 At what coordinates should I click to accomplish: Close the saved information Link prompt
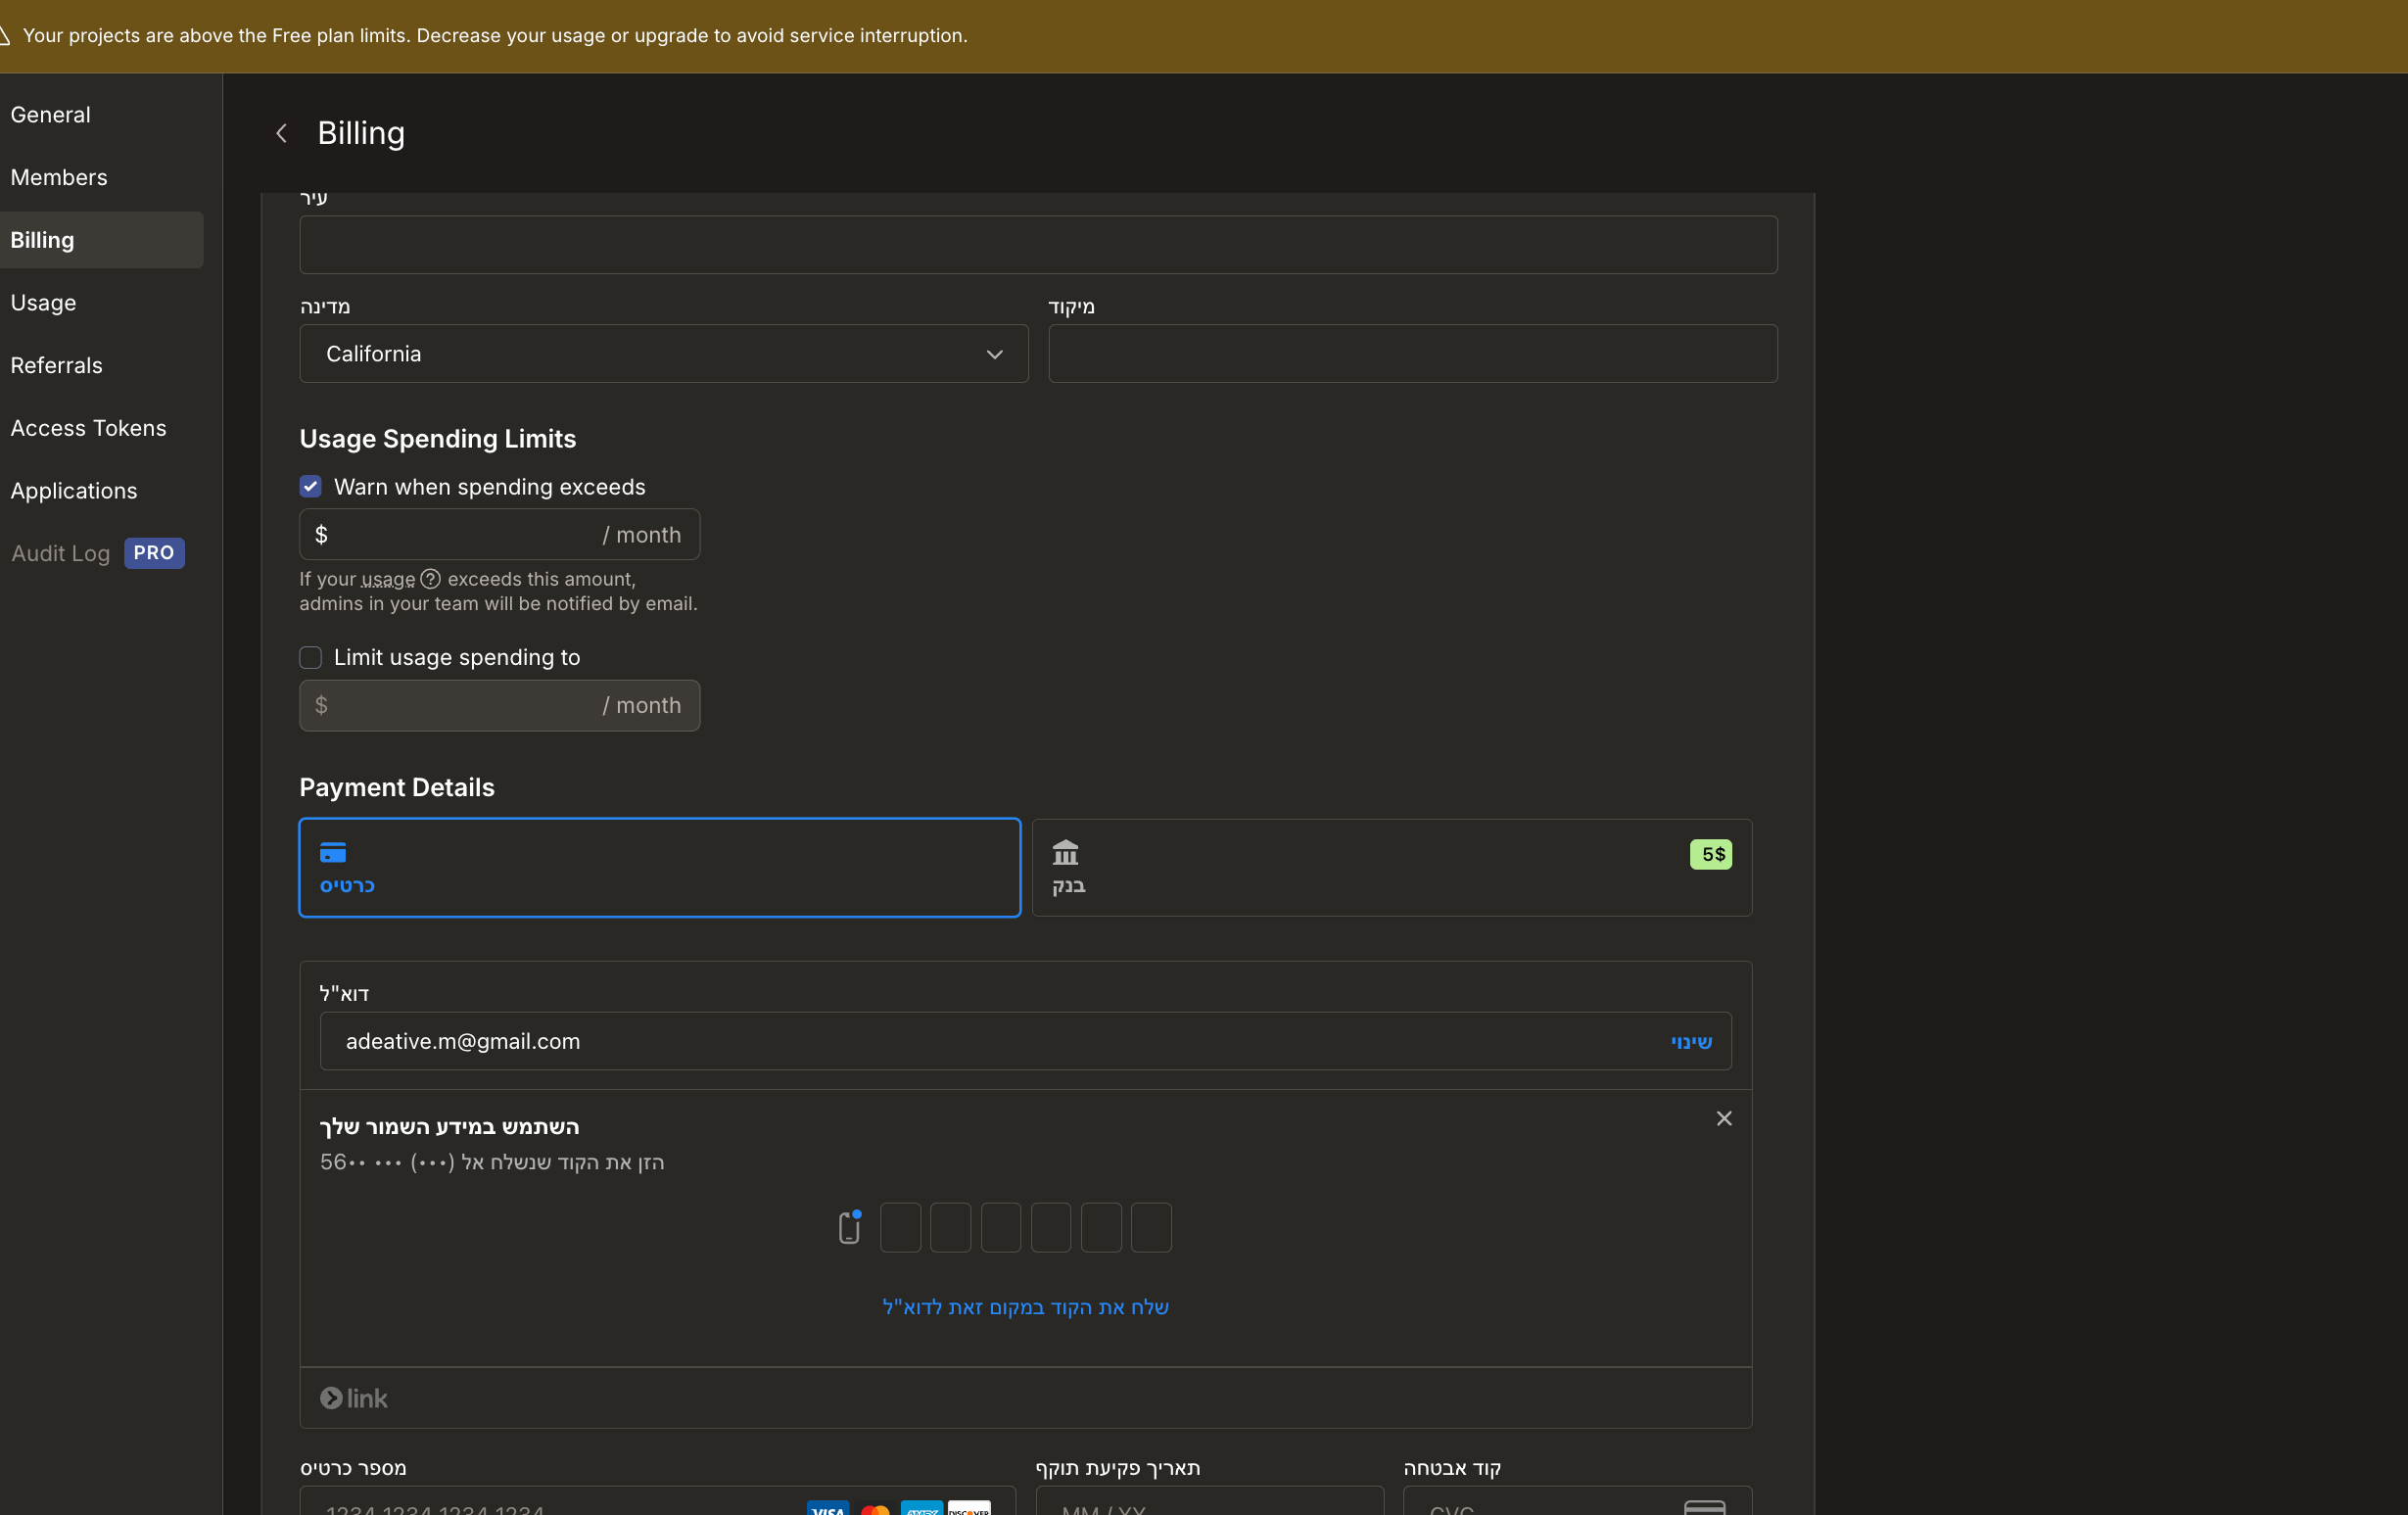pyautogui.click(x=1723, y=1119)
